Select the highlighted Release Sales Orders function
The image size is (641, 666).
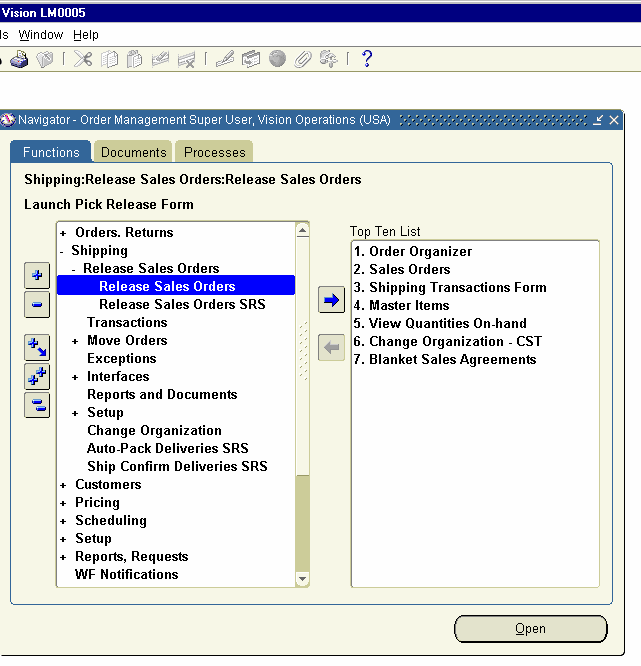[x=176, y=286]
